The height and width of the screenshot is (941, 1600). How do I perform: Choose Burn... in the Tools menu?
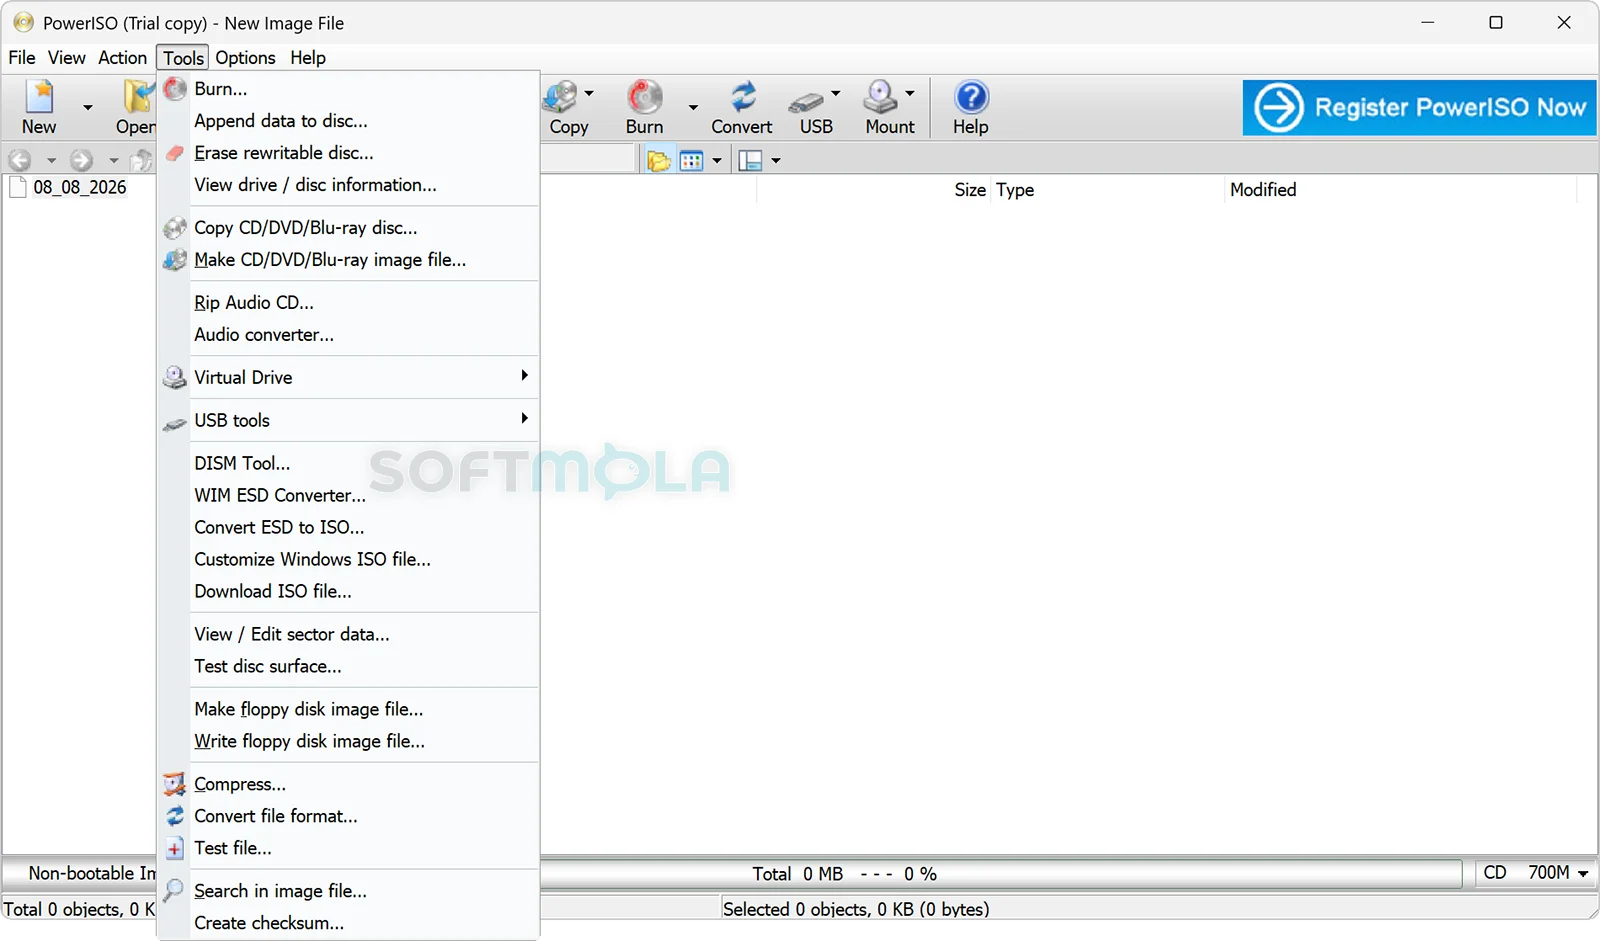[x=348, y=89]
